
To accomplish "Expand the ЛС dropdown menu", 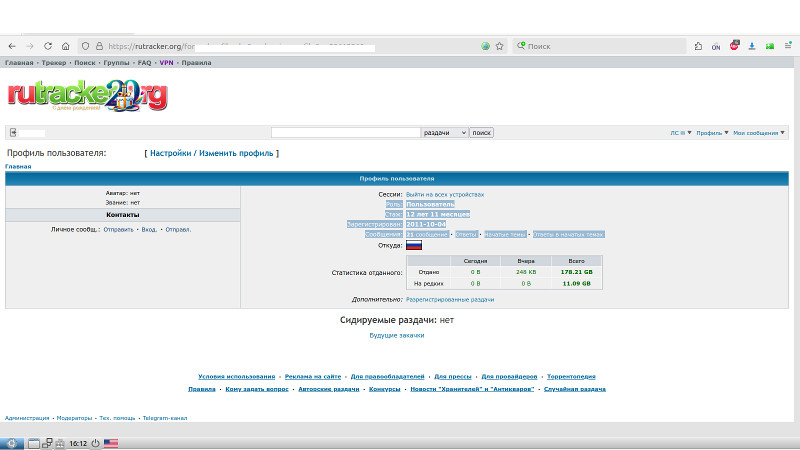I will click(681, 133).
